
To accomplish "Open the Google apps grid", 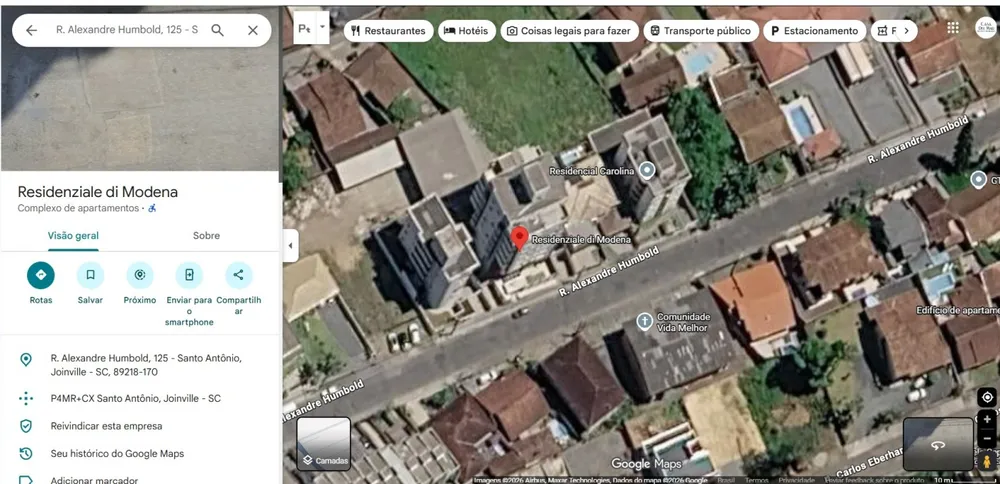I will pos(953,27).
